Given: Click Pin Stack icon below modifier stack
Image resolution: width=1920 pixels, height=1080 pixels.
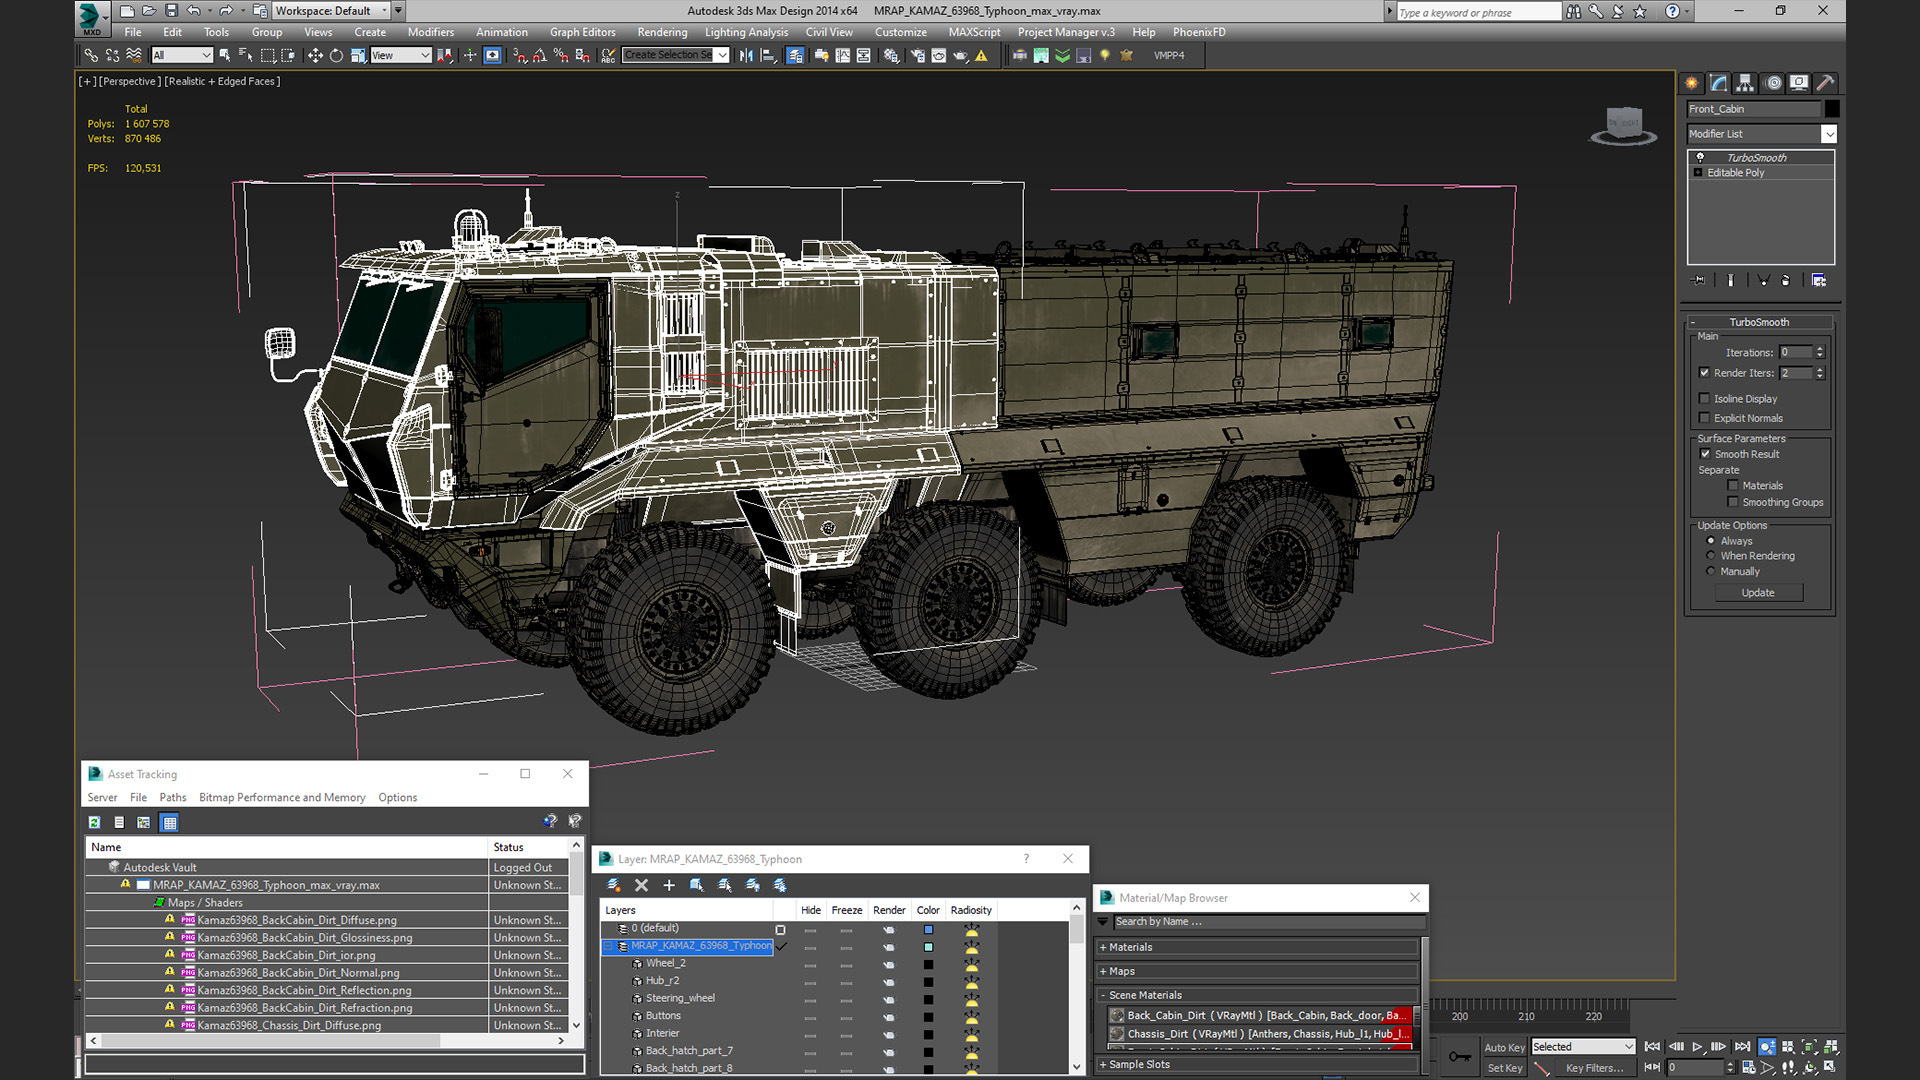Looking at the screenshot, I should [1698, 281].
